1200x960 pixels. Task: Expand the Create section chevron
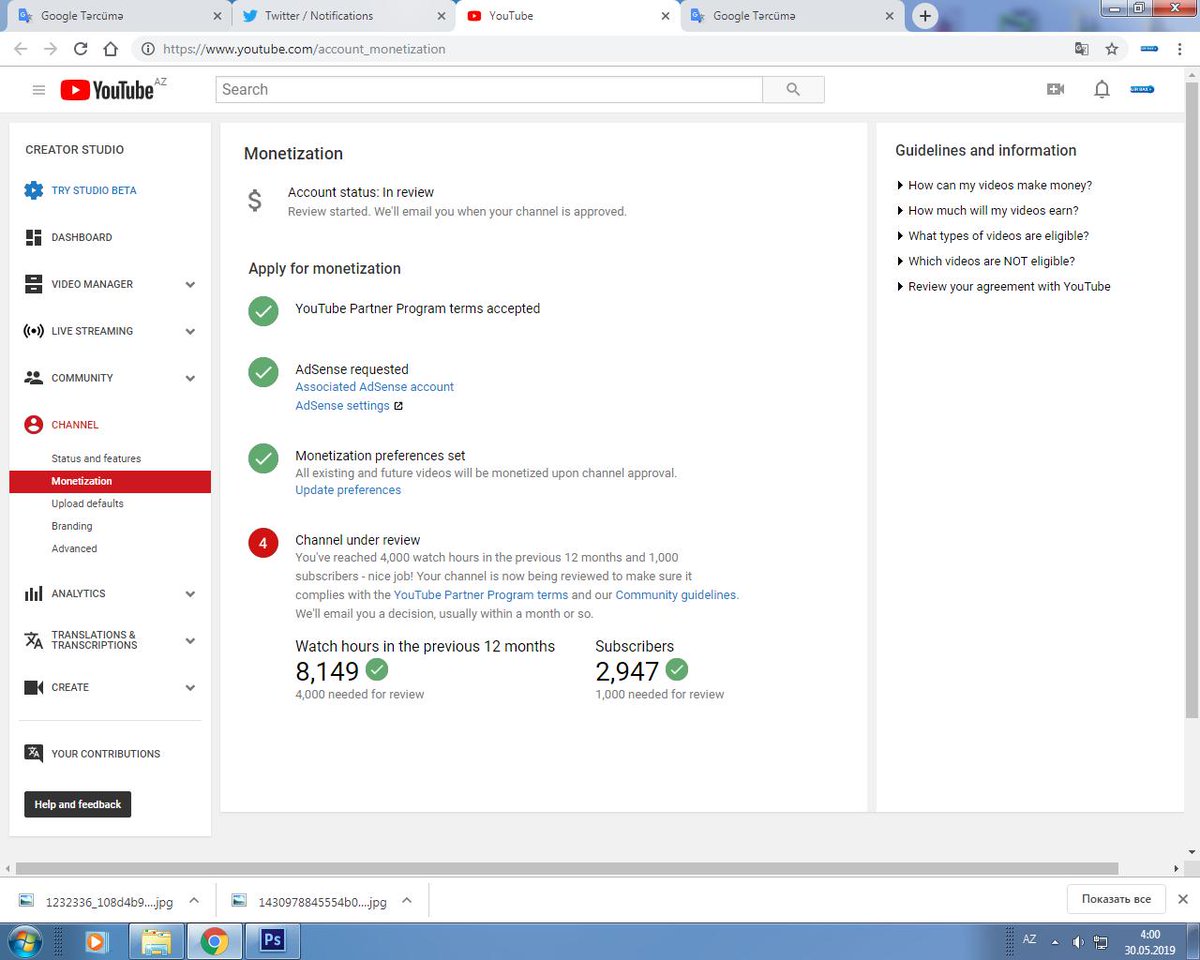tap(190, 688)
